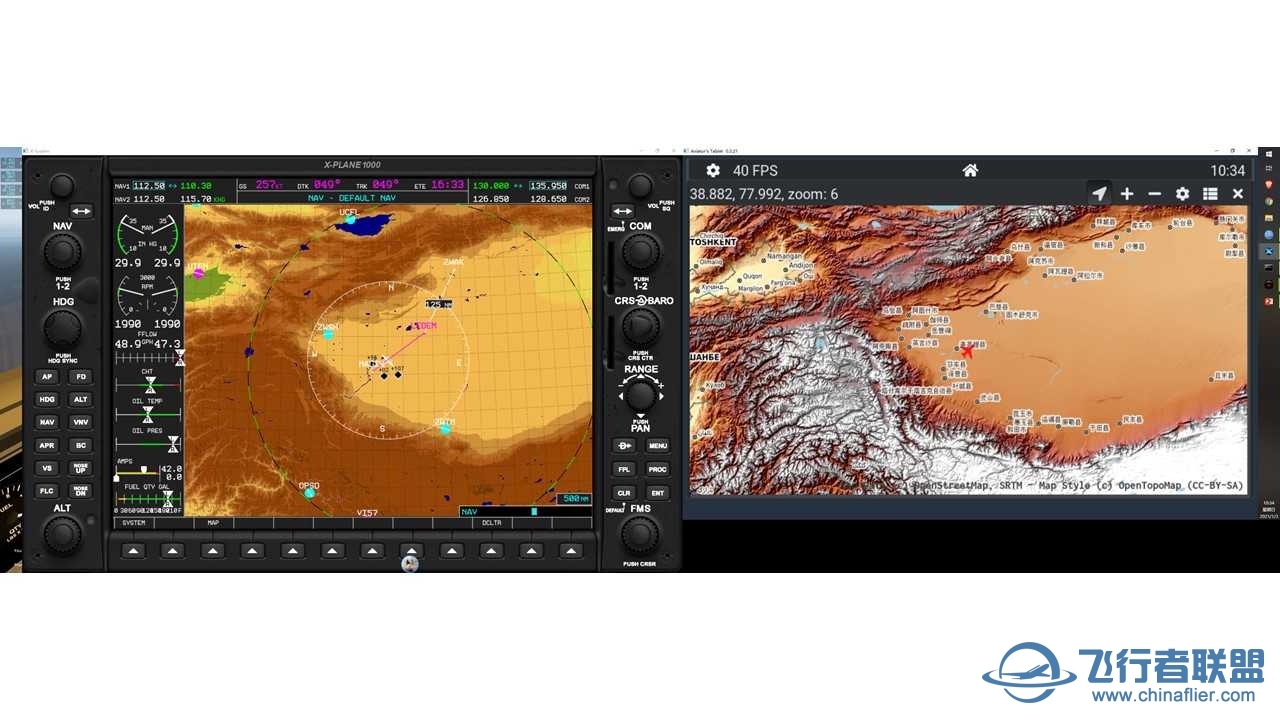The height and width of the screenshot is (720, 1280).
Task: Select the MAP softkey label
Action: tap(213, 523)
